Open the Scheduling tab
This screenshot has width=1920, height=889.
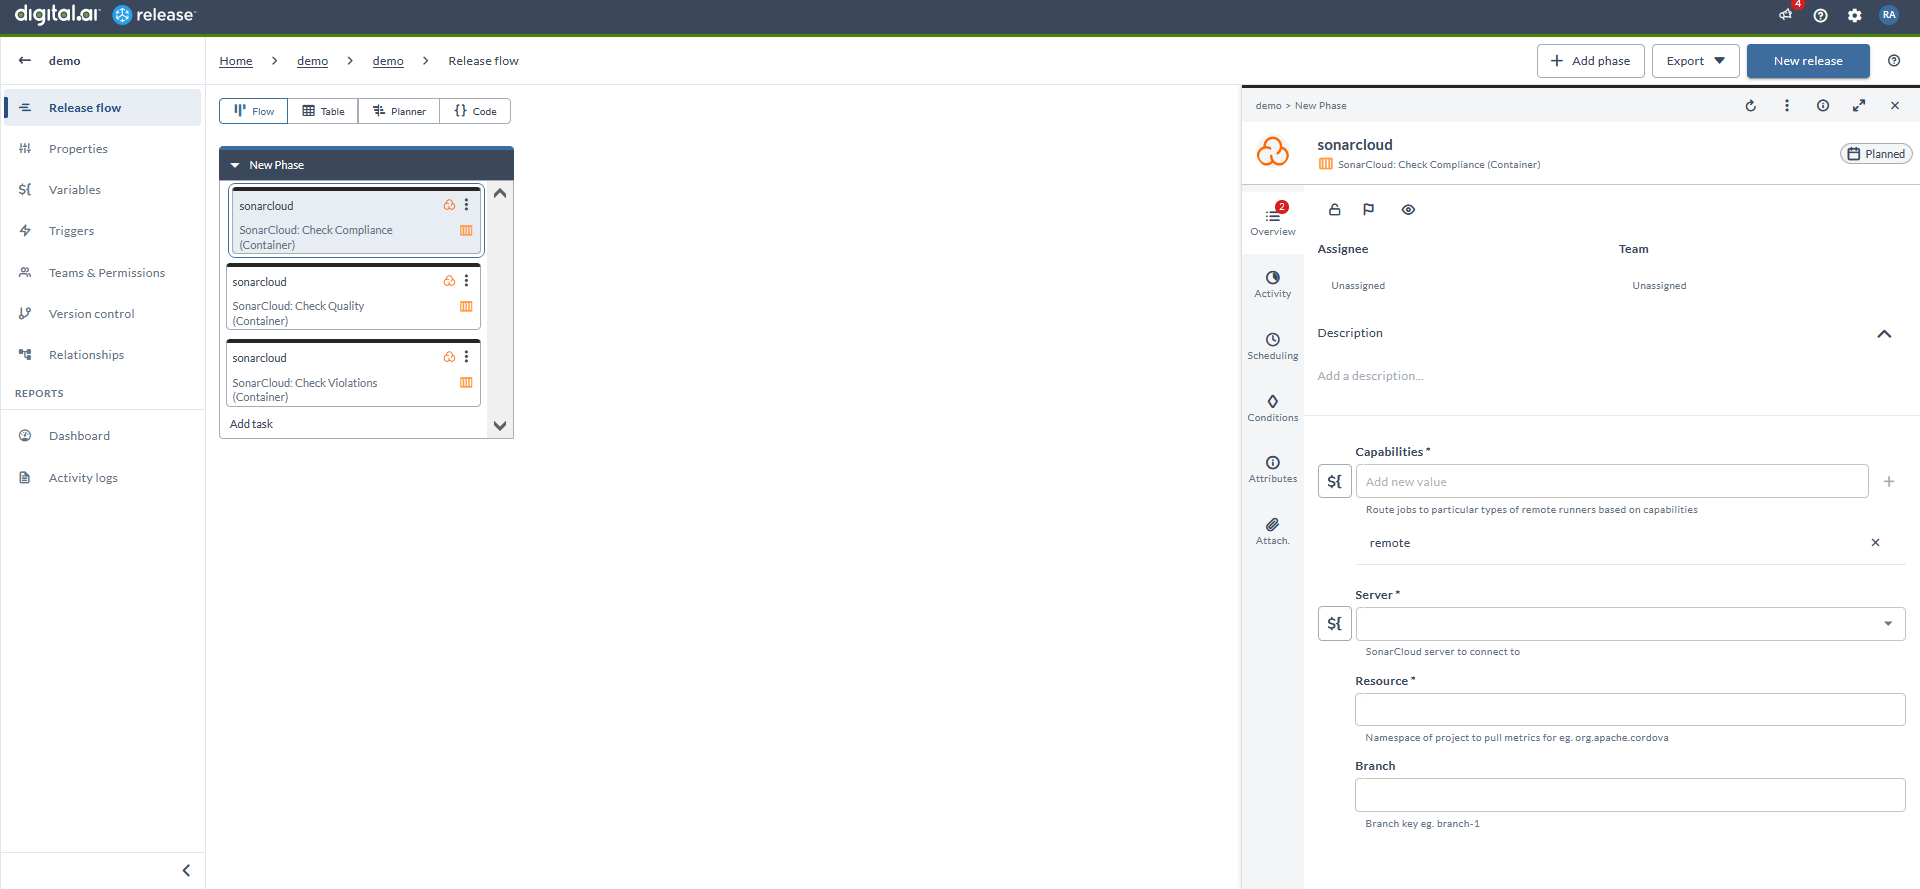(x=1273, y=346)
